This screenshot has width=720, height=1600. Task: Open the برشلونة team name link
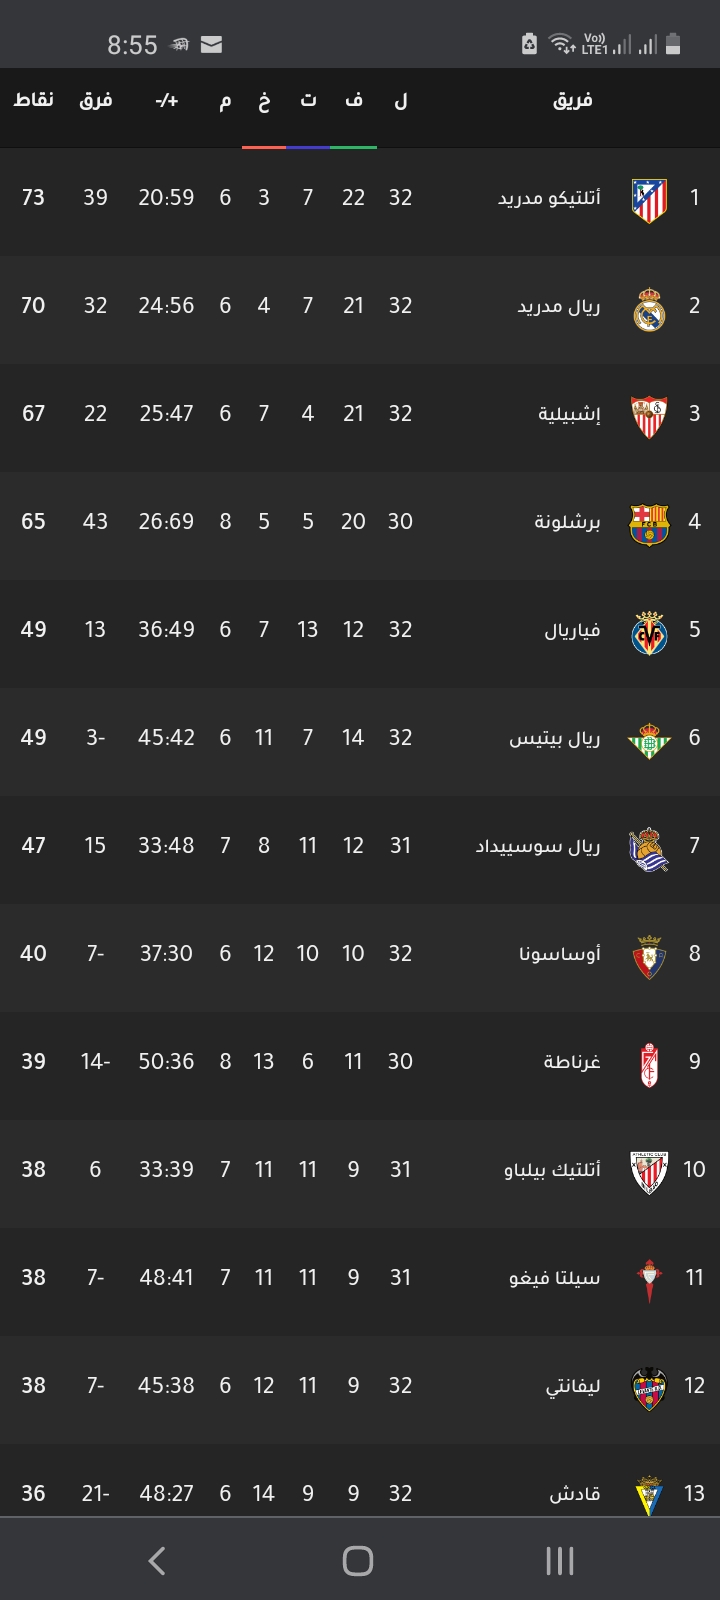pyautogui.click(x=567, y=522)
